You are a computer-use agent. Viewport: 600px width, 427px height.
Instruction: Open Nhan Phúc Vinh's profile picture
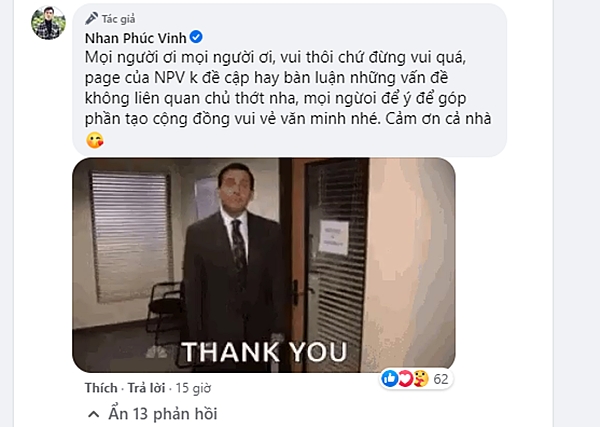tap(48, 23)
